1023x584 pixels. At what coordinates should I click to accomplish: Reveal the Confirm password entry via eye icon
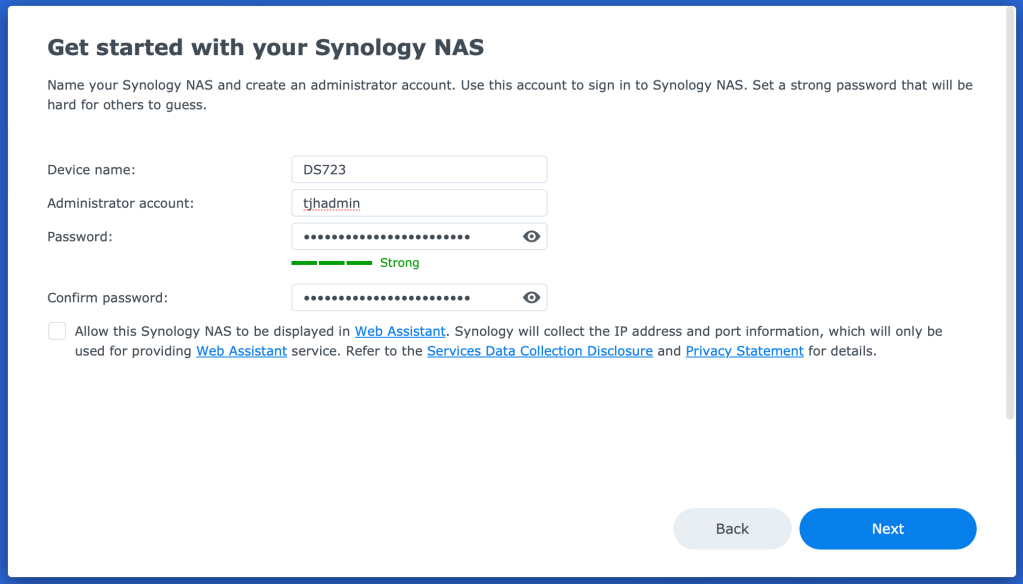click(x=532, y=297)
